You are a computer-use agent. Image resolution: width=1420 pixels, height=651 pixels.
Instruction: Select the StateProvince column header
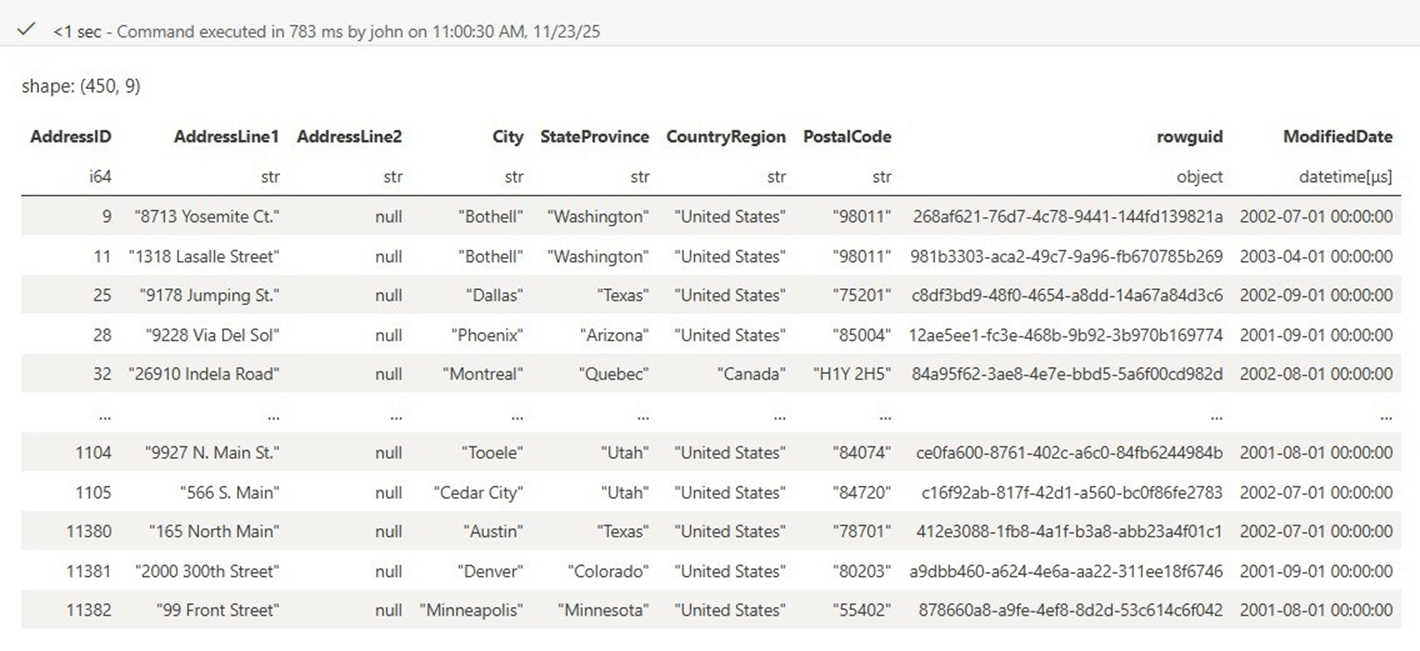click(x=594, y=136)
